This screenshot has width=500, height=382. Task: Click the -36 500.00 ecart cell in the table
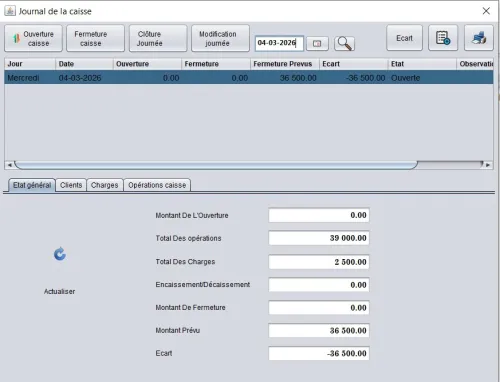354,78
